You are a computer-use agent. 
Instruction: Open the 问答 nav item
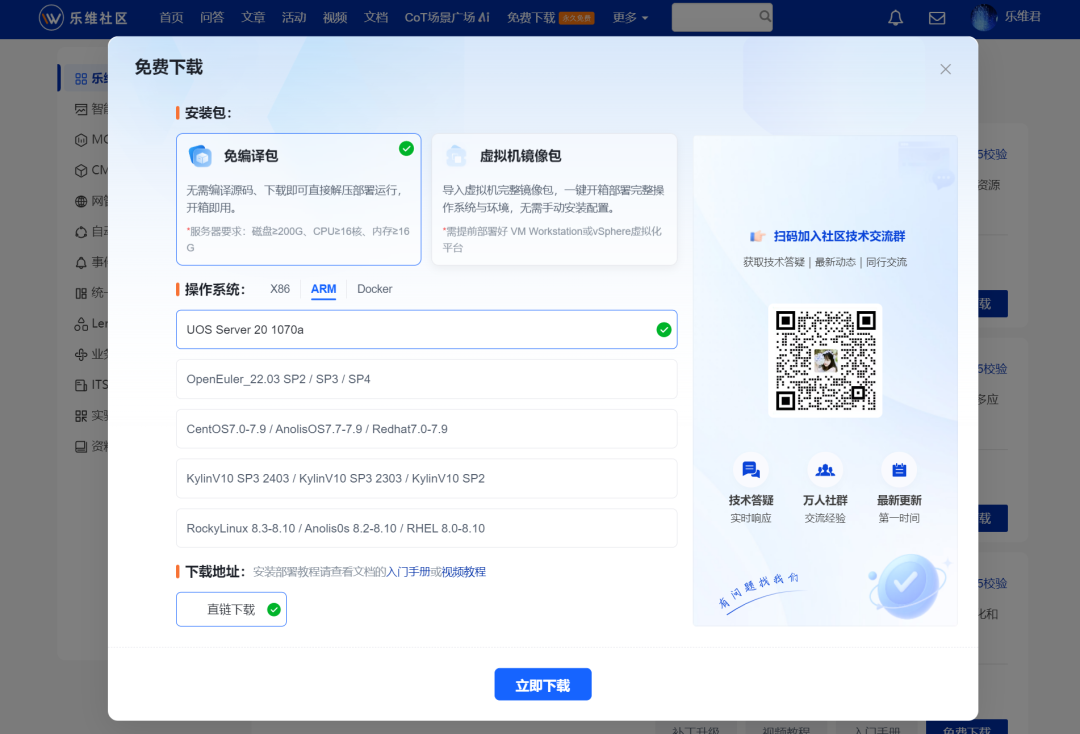(212, 17)
